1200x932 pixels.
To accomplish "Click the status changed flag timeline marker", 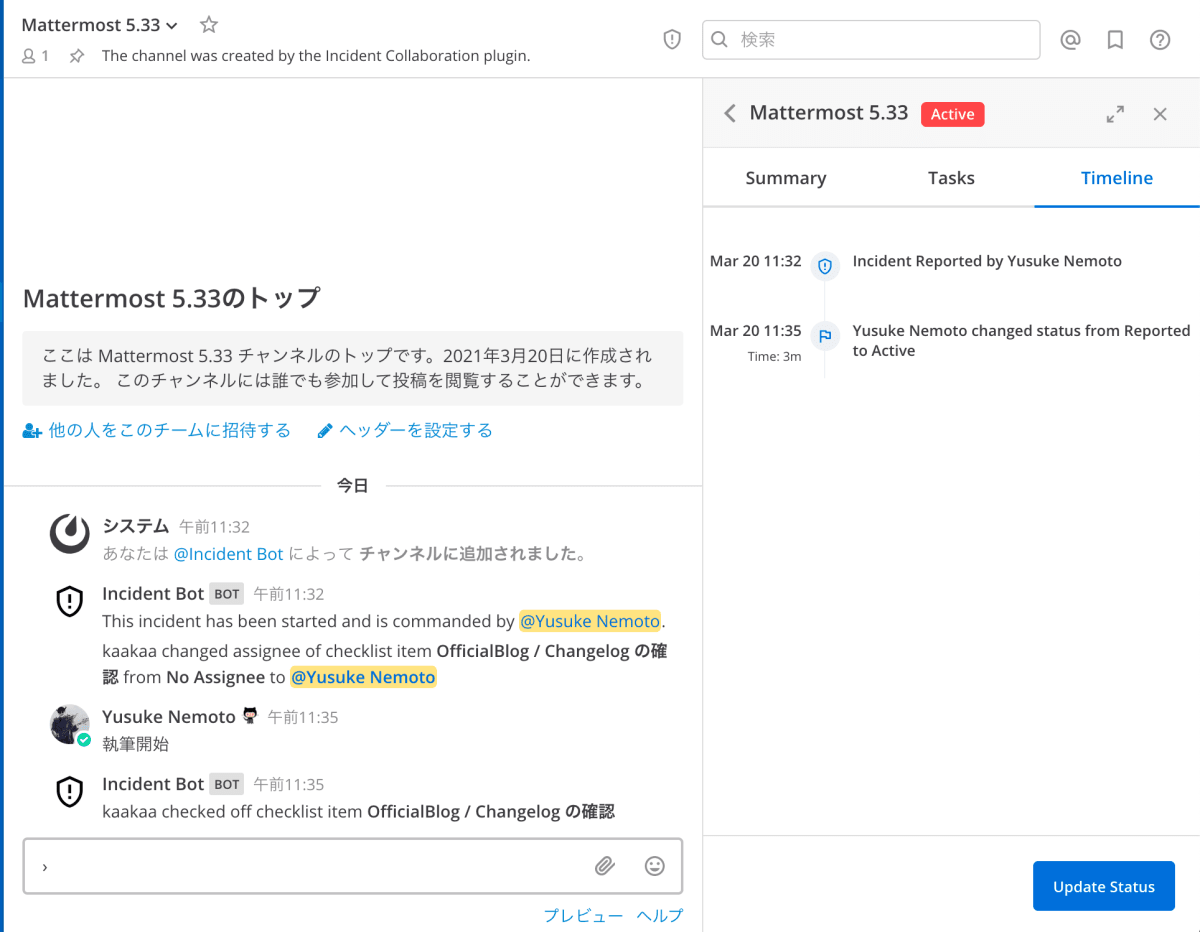I will 825,336.
